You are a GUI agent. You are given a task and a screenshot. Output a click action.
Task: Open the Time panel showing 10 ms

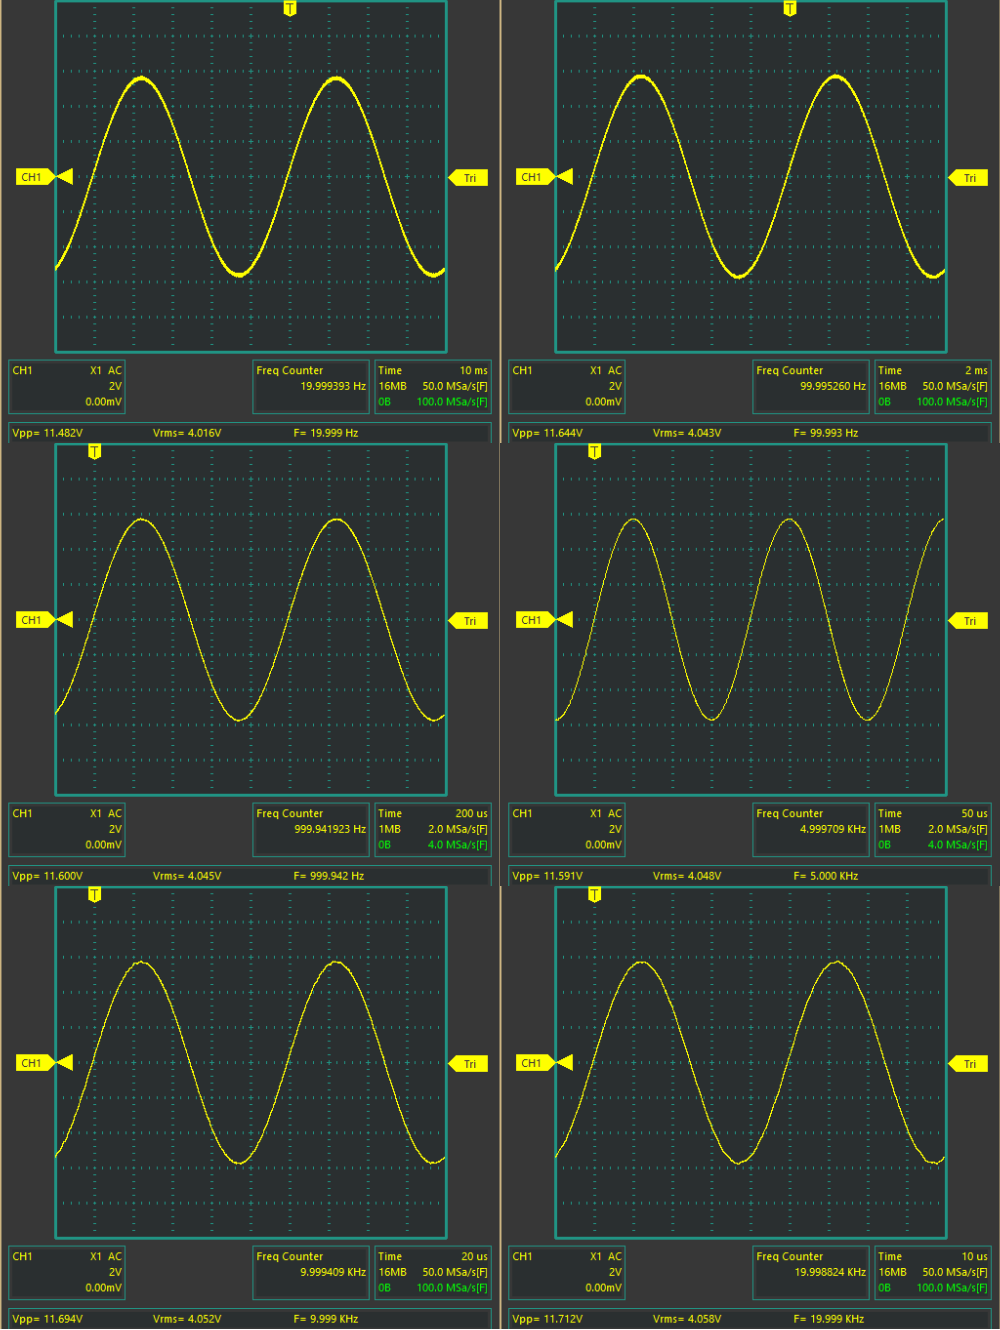click(x=432, y=386)
